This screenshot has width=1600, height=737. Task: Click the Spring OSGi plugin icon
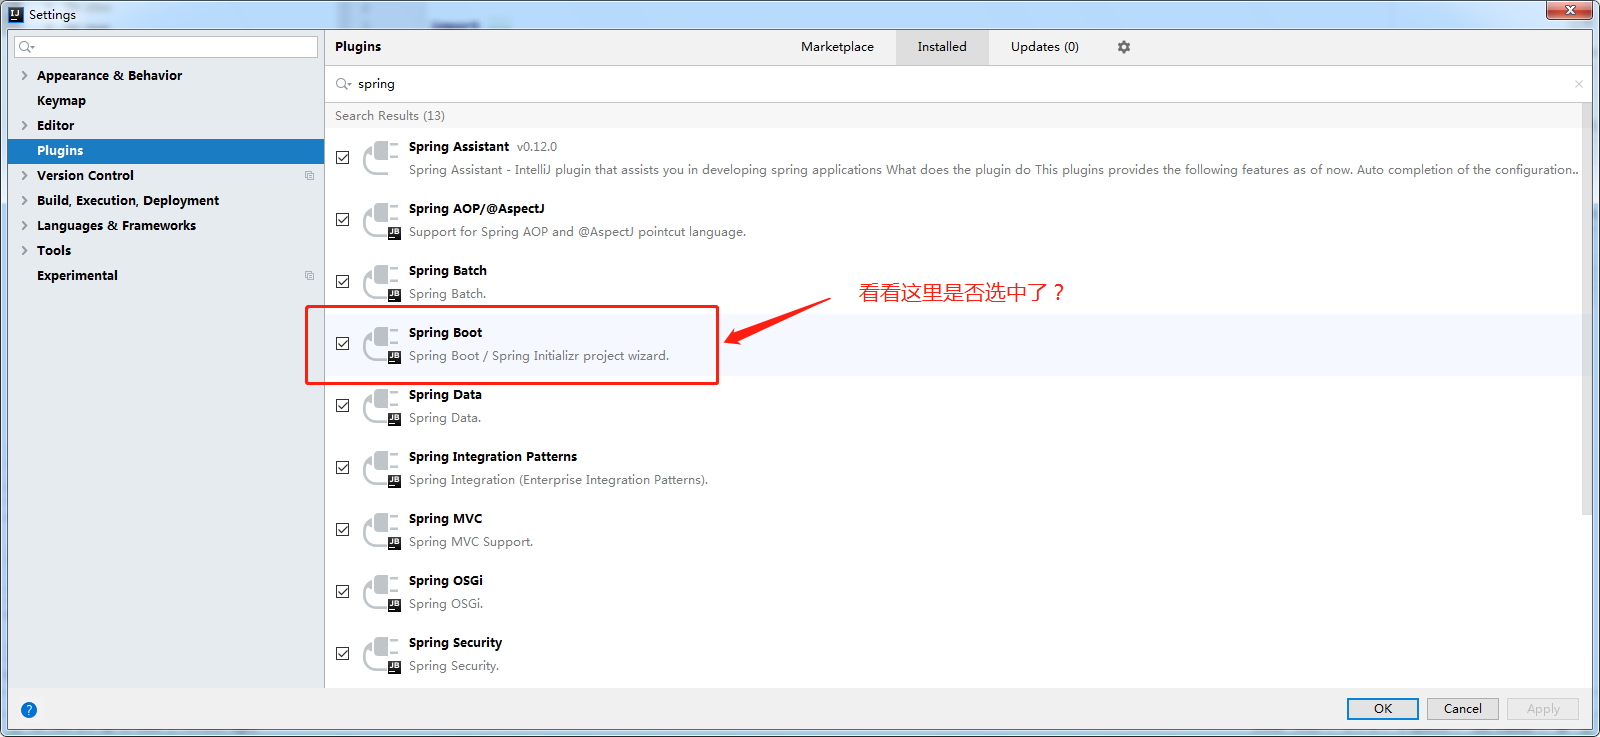pos(381,592)
